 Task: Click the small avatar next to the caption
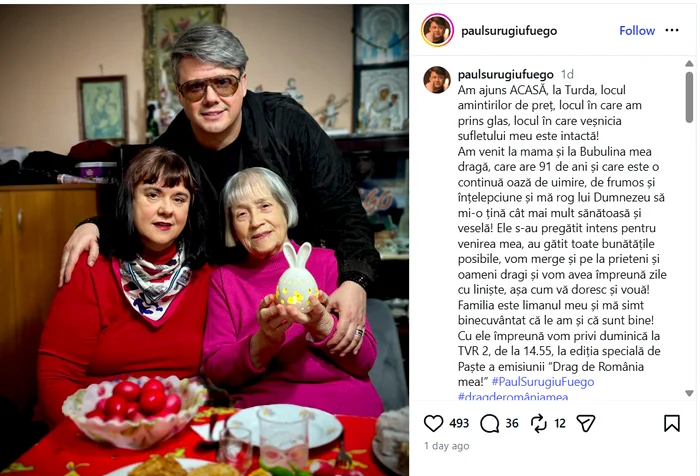(437, 80)
